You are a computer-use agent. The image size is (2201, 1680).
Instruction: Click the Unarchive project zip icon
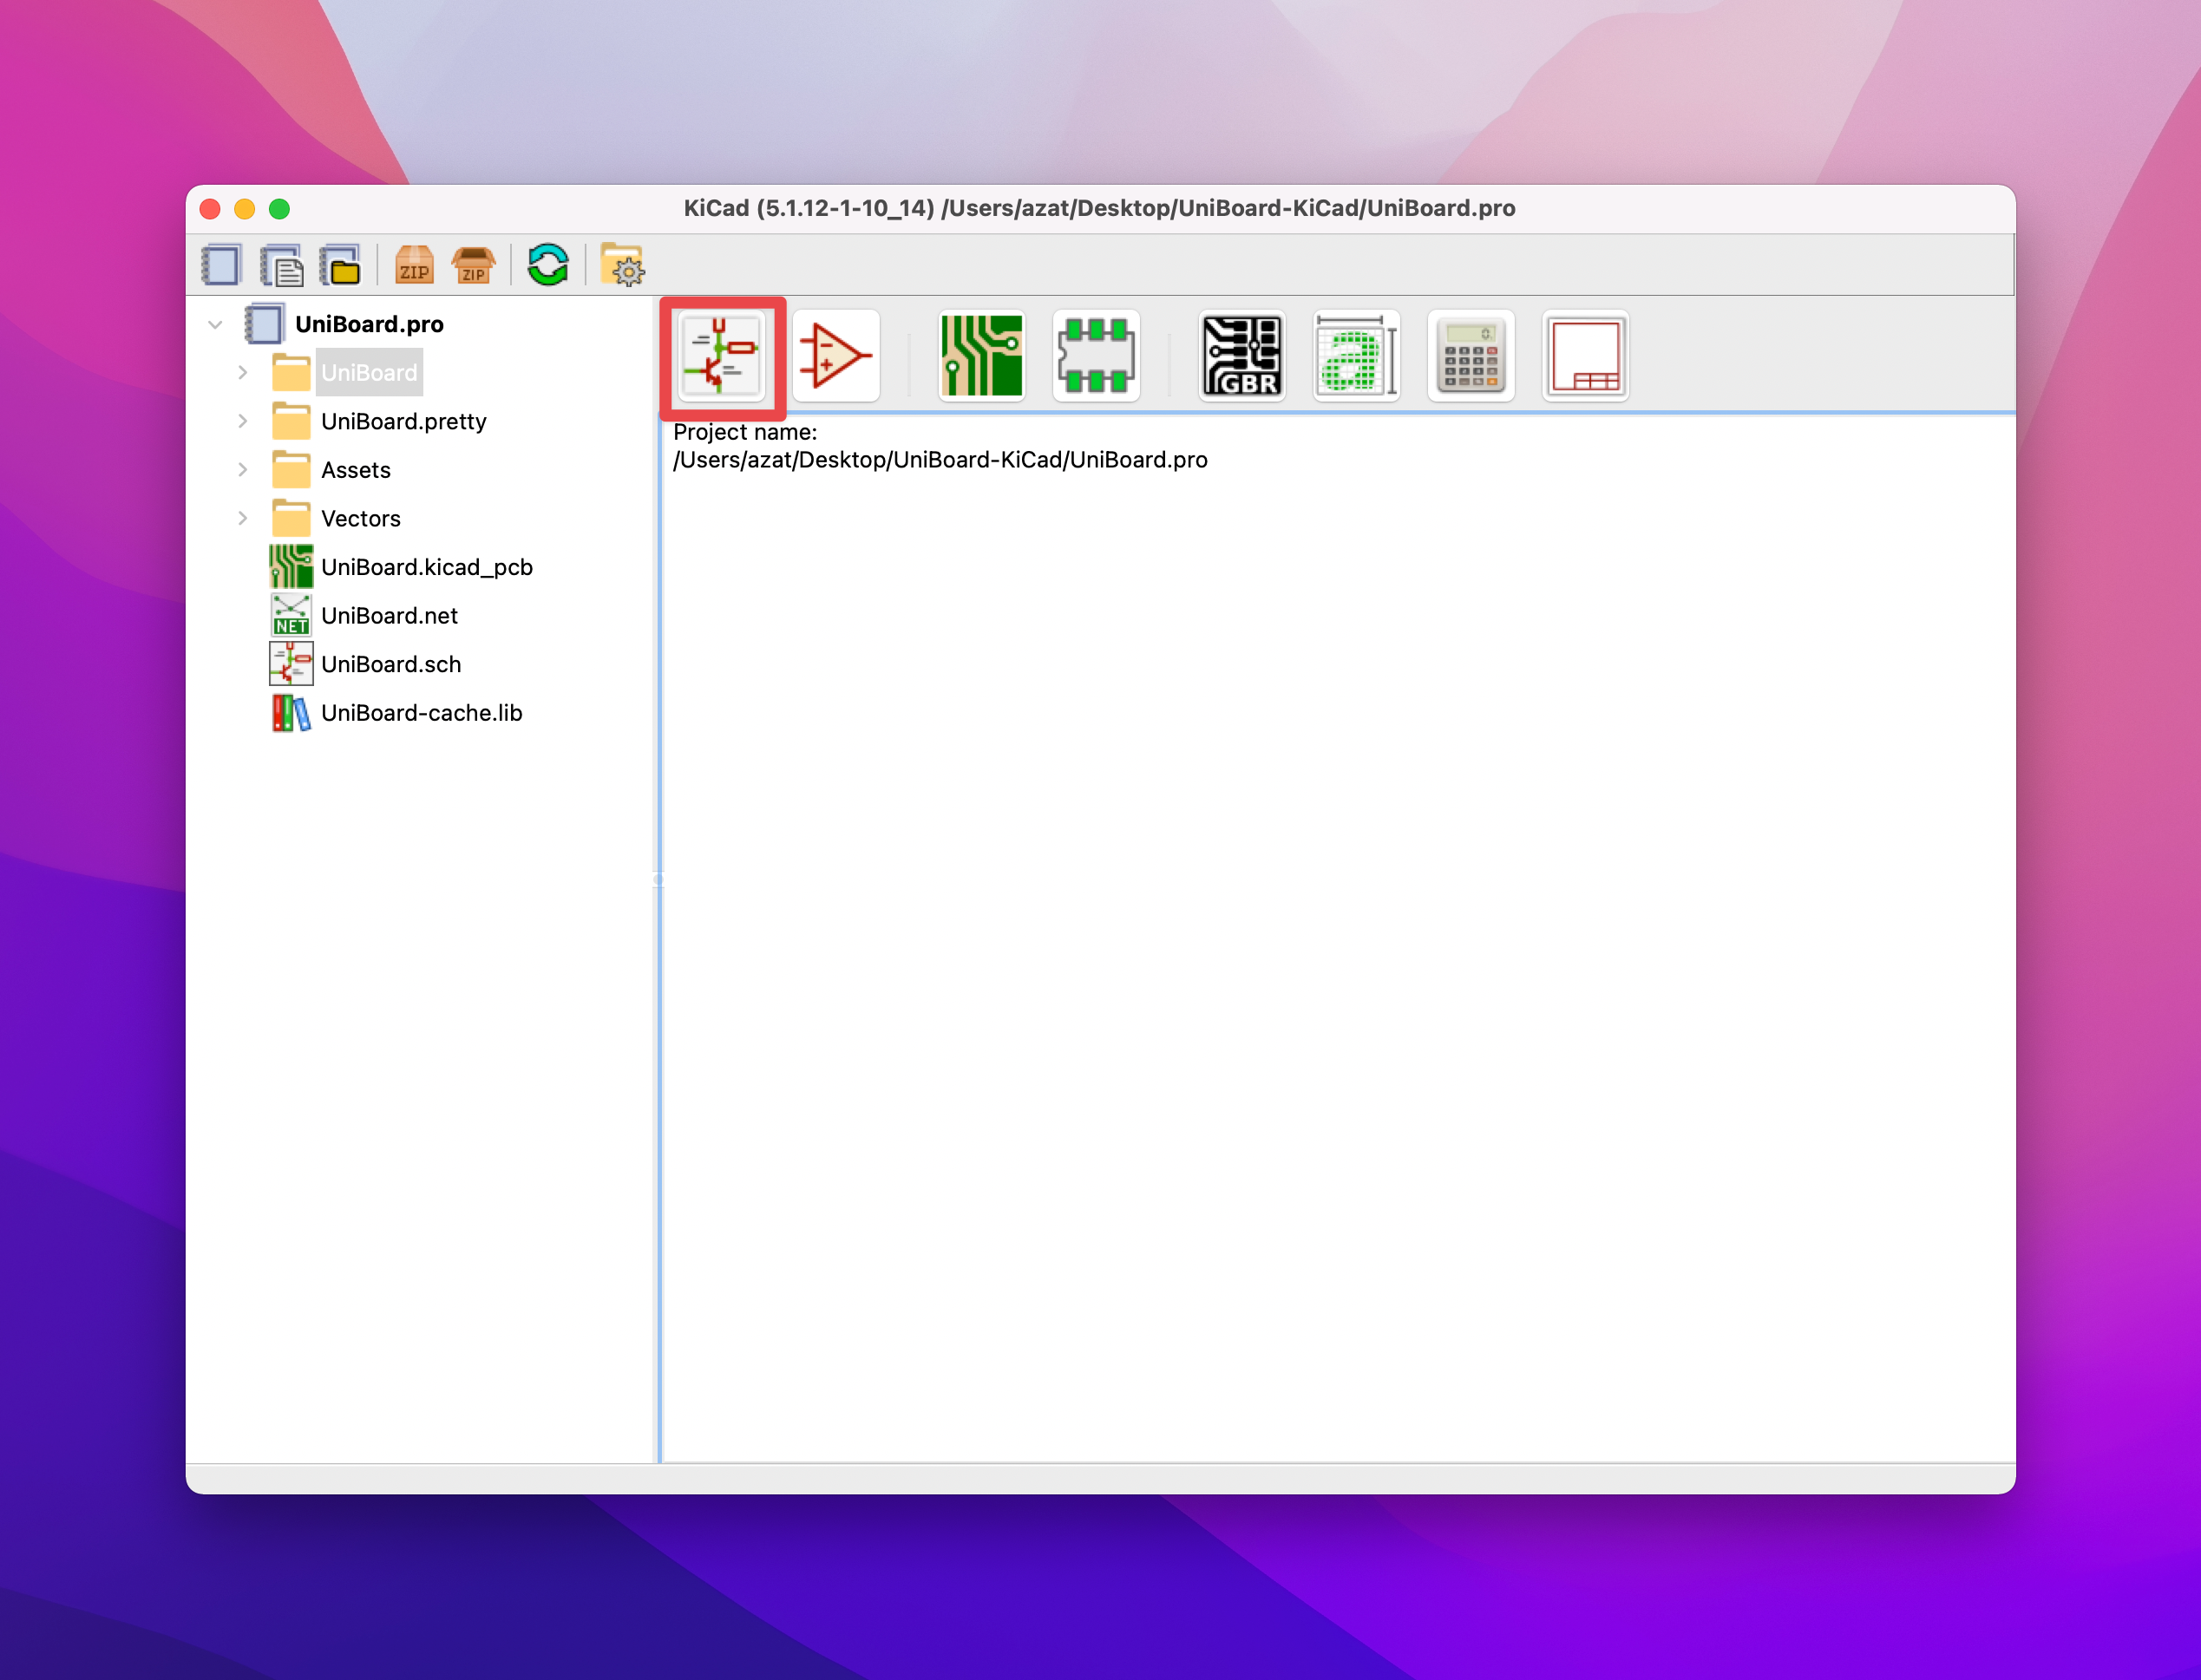click(x=473, y=266)
